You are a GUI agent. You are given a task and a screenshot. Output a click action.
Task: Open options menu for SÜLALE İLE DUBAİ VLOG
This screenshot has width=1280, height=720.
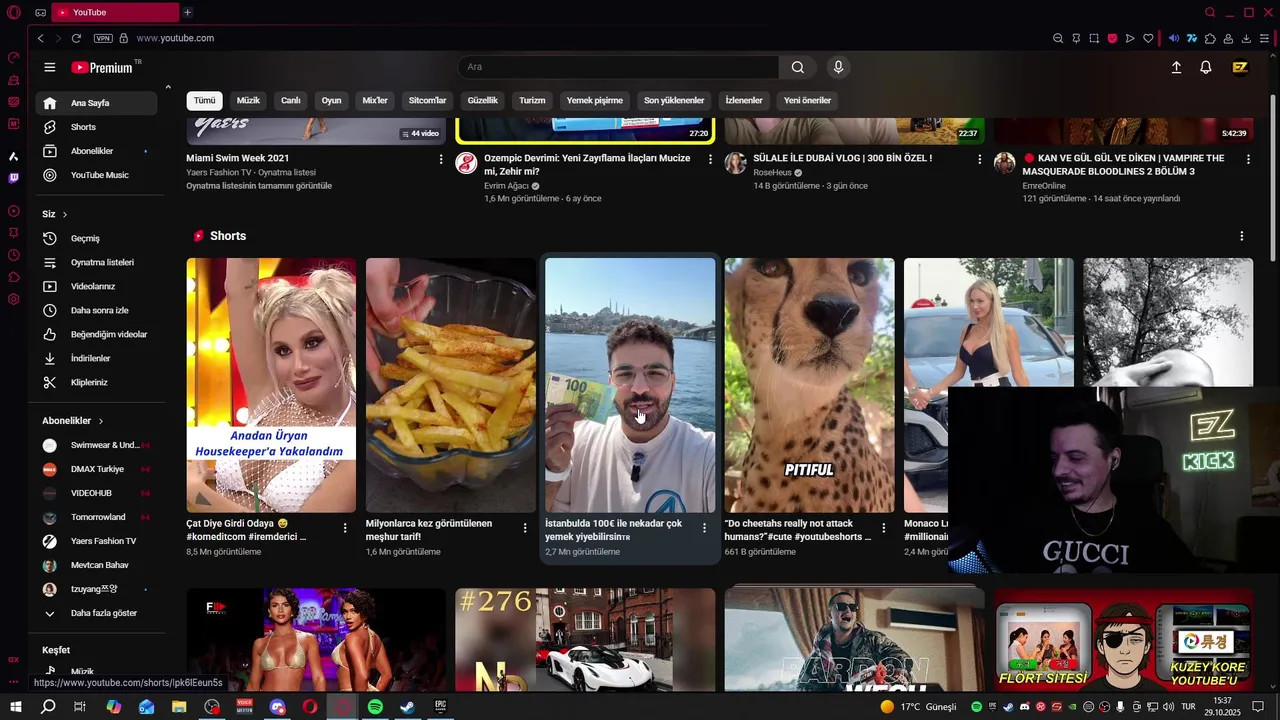pyautogui.click(x=979, y=159)
